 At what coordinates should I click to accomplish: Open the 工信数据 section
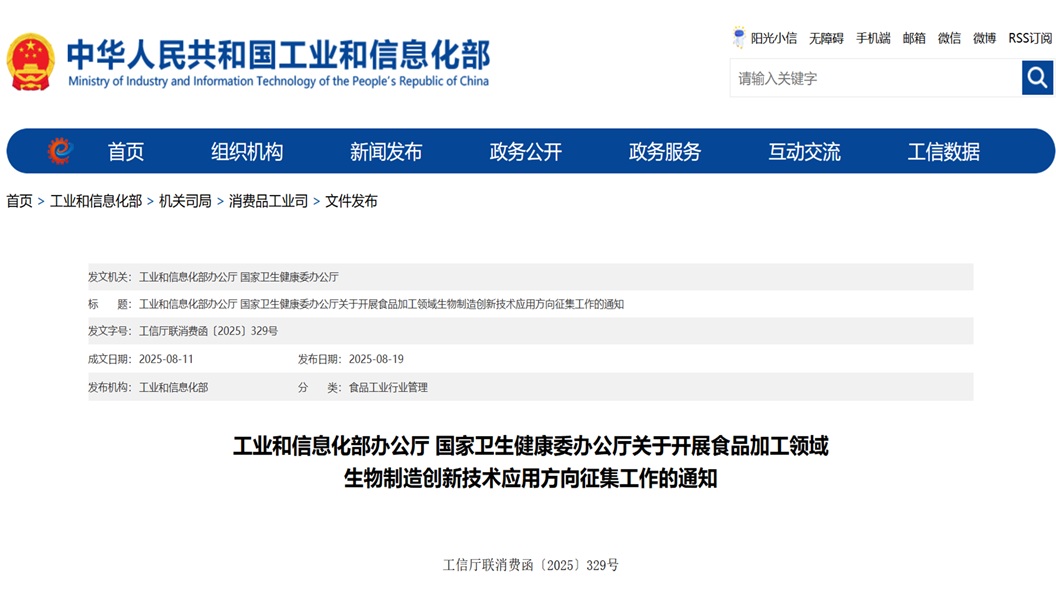pyautogui.click(x=943, y=152)
